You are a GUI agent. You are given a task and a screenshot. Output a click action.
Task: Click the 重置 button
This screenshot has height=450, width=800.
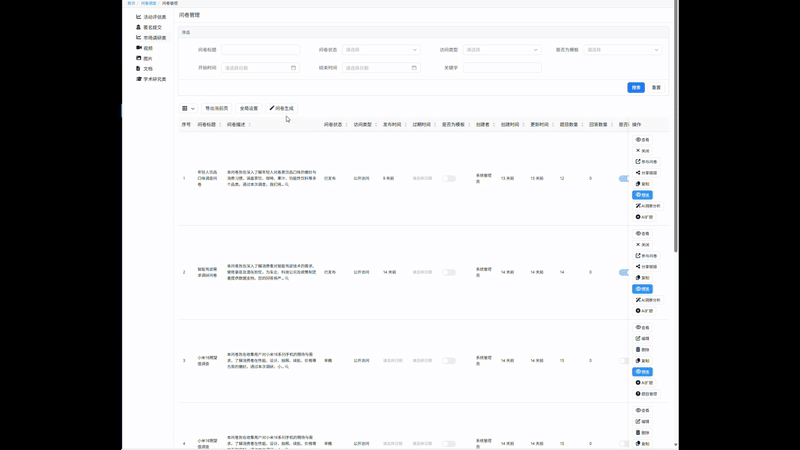tap(656, 87)
